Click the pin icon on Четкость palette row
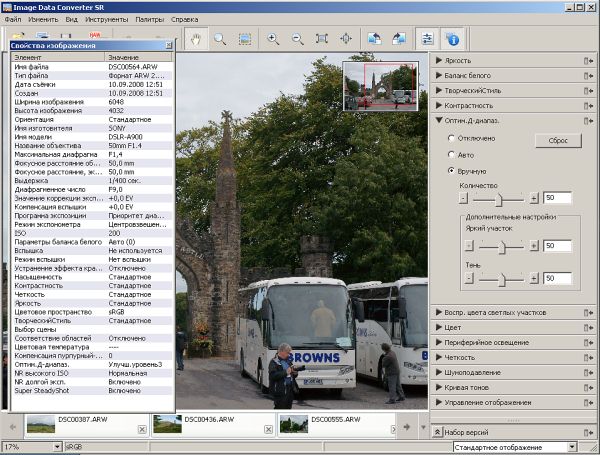The width and height of the screenshot is (600, 455). [x=589, y=358]
